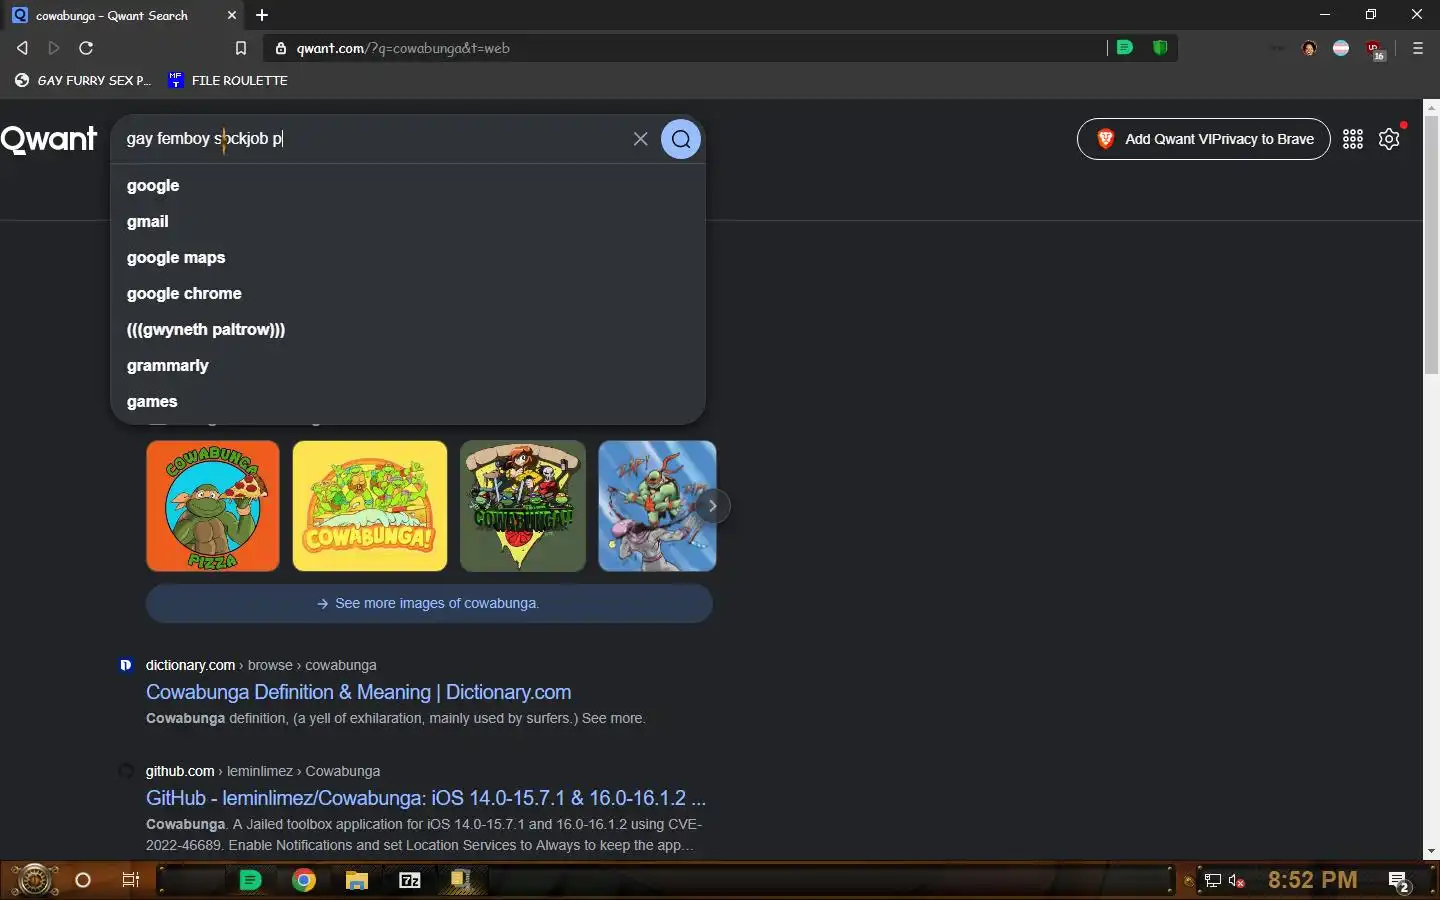The image size is (1440, 900).
Task: Choose the 'google maps' suggestion
Action: (408, 257)
